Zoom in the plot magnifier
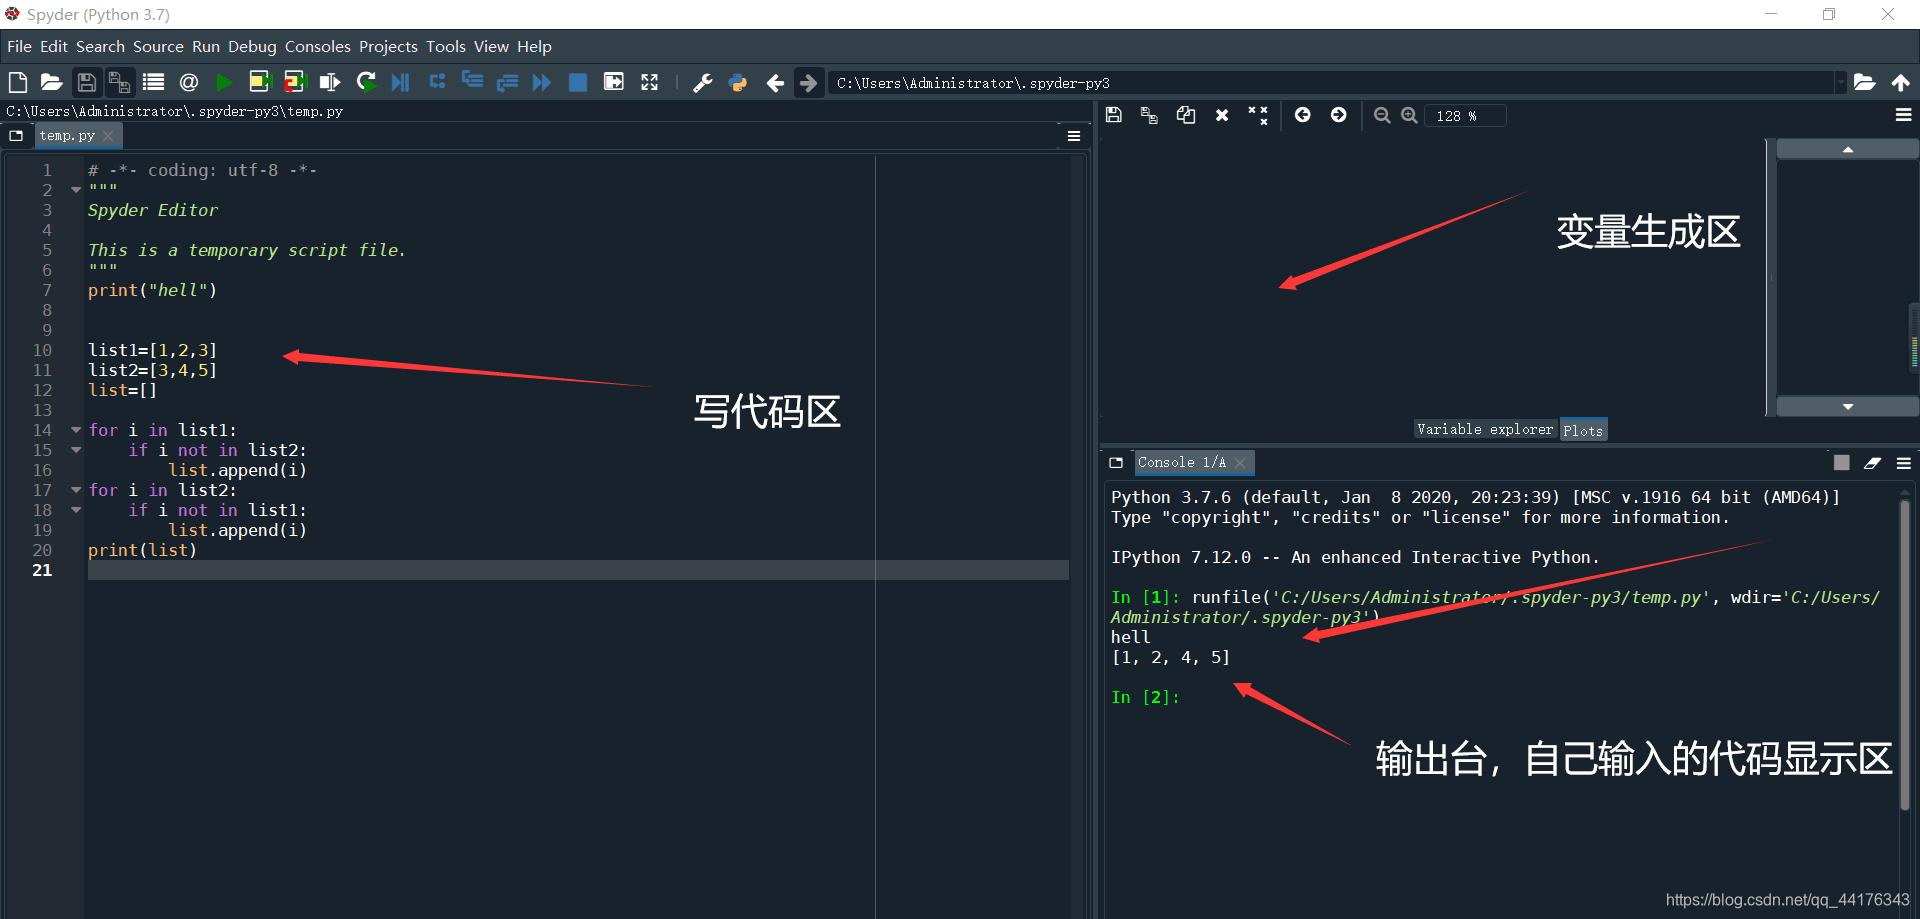1920x919 pixels. click(x=1409, y=115)
